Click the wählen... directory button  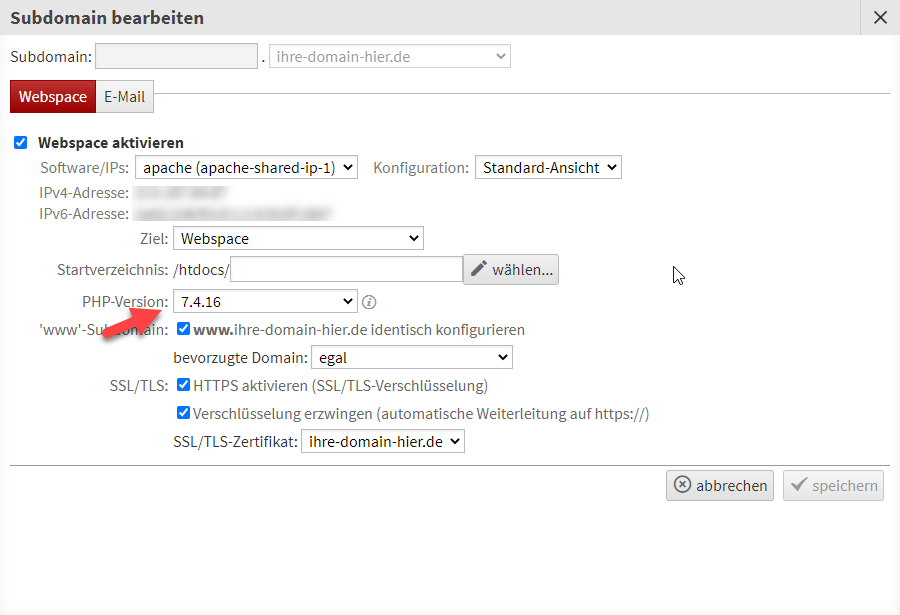pos(510,269)
